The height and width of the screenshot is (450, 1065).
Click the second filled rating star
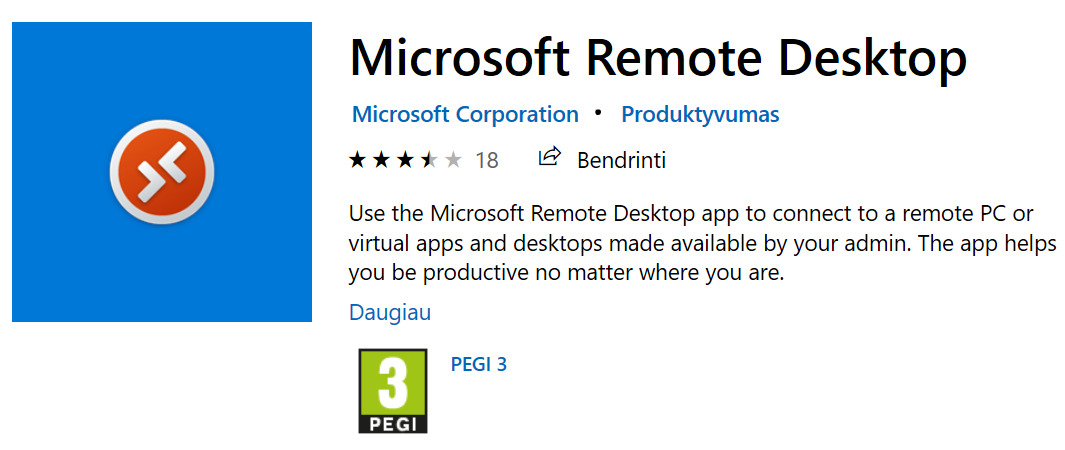(x=382, y=161)
